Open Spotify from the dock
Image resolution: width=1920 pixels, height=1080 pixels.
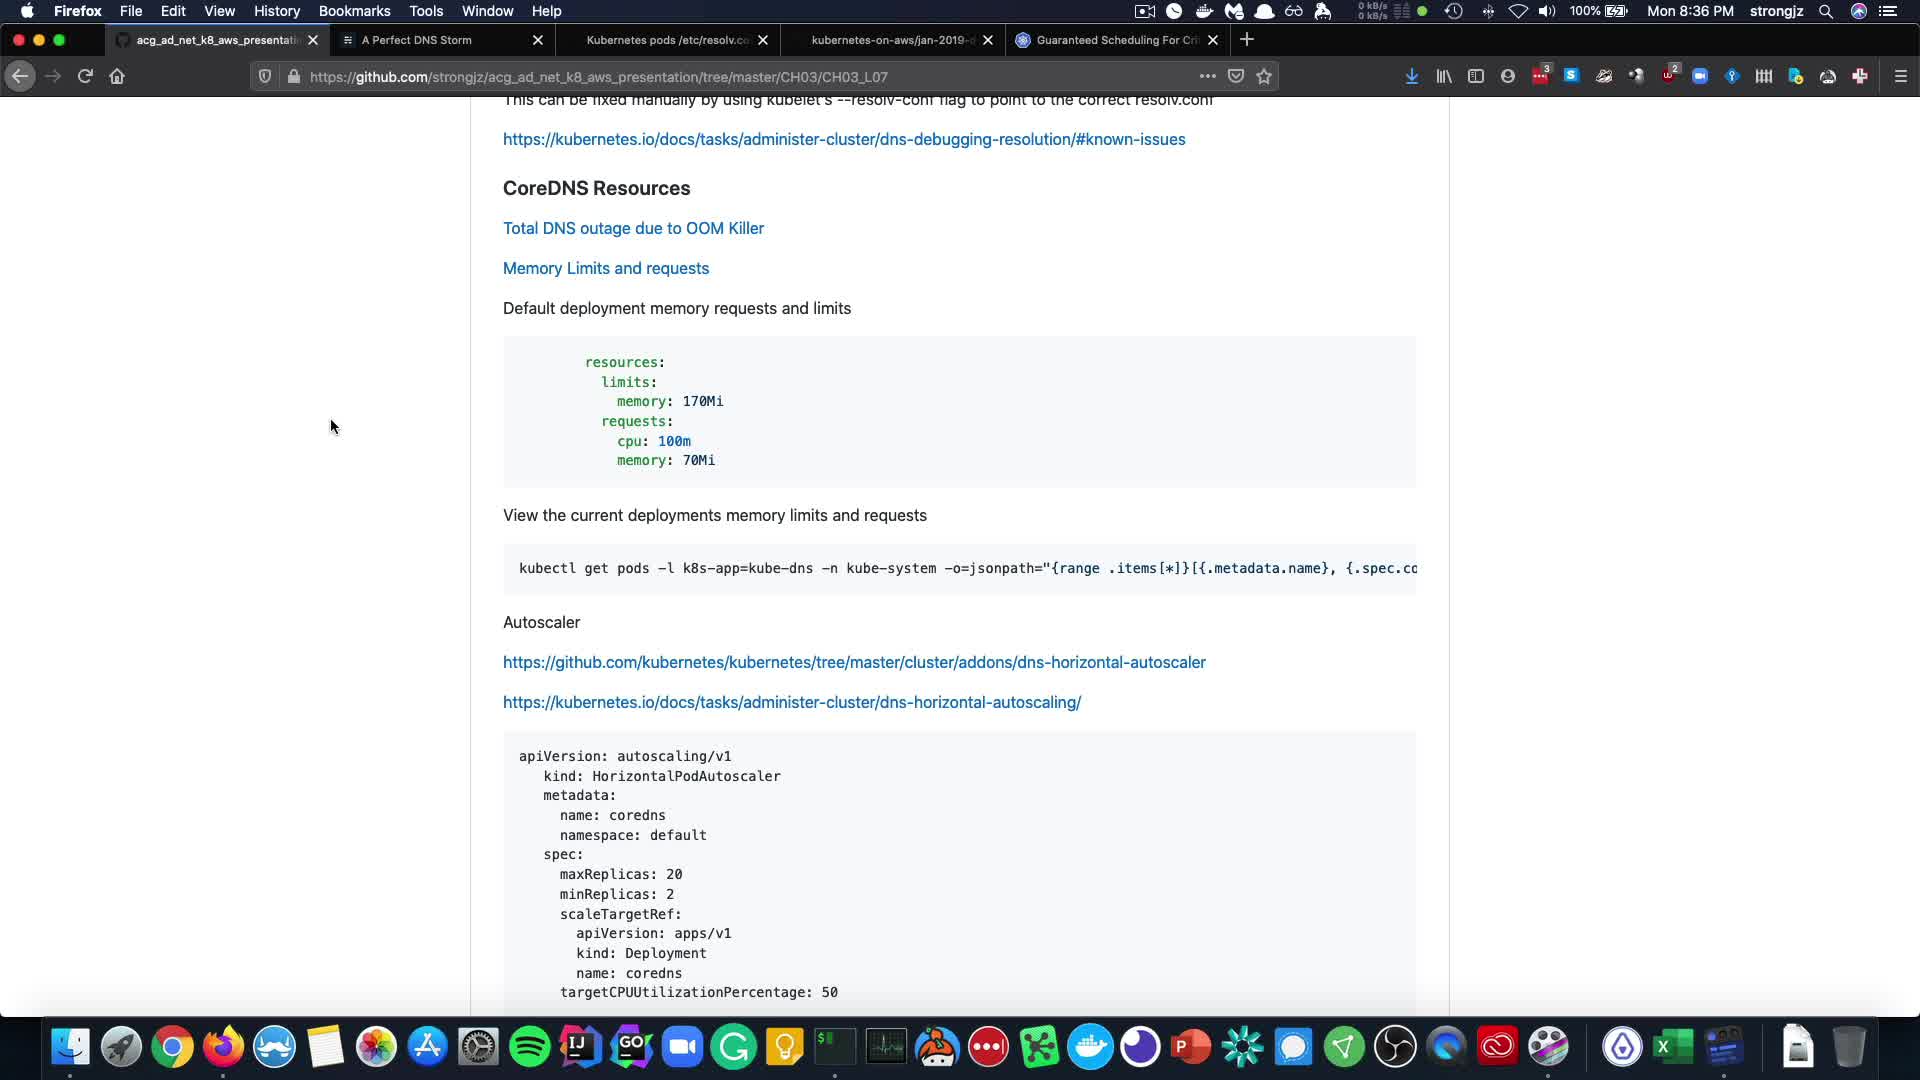coord(529,1047)
